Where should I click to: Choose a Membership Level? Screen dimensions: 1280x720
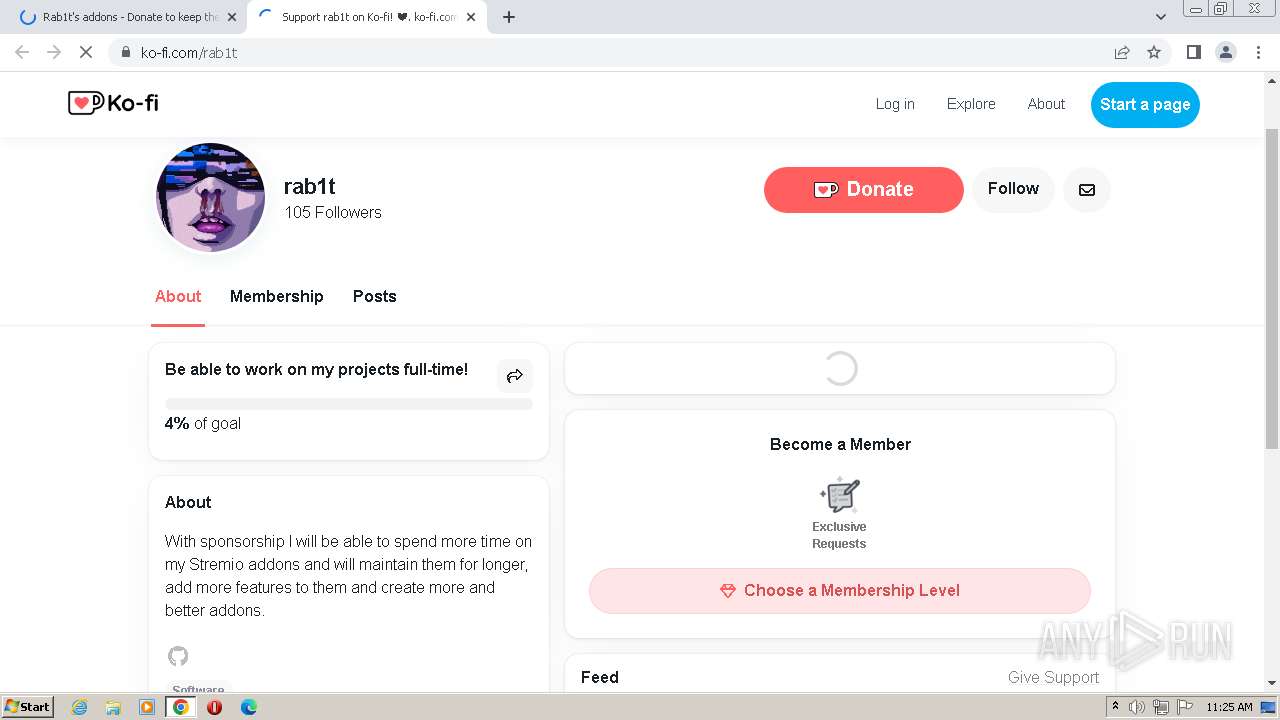pyautogui.click(x=839, y=591)
